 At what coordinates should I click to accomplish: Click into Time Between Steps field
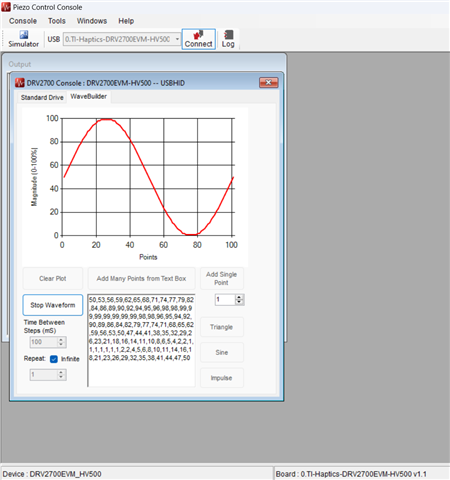tap(44, 342)
